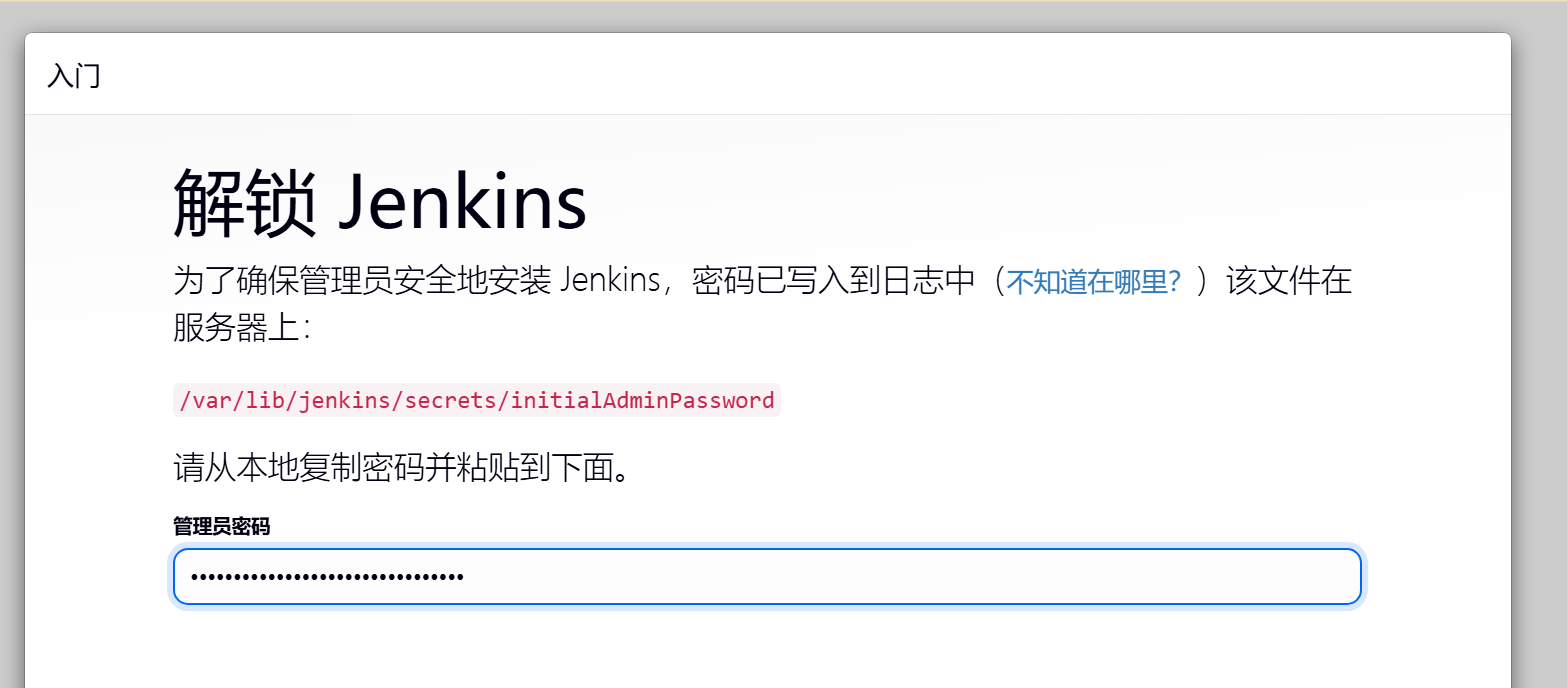Click the masked password dots

tap(327, 577)
